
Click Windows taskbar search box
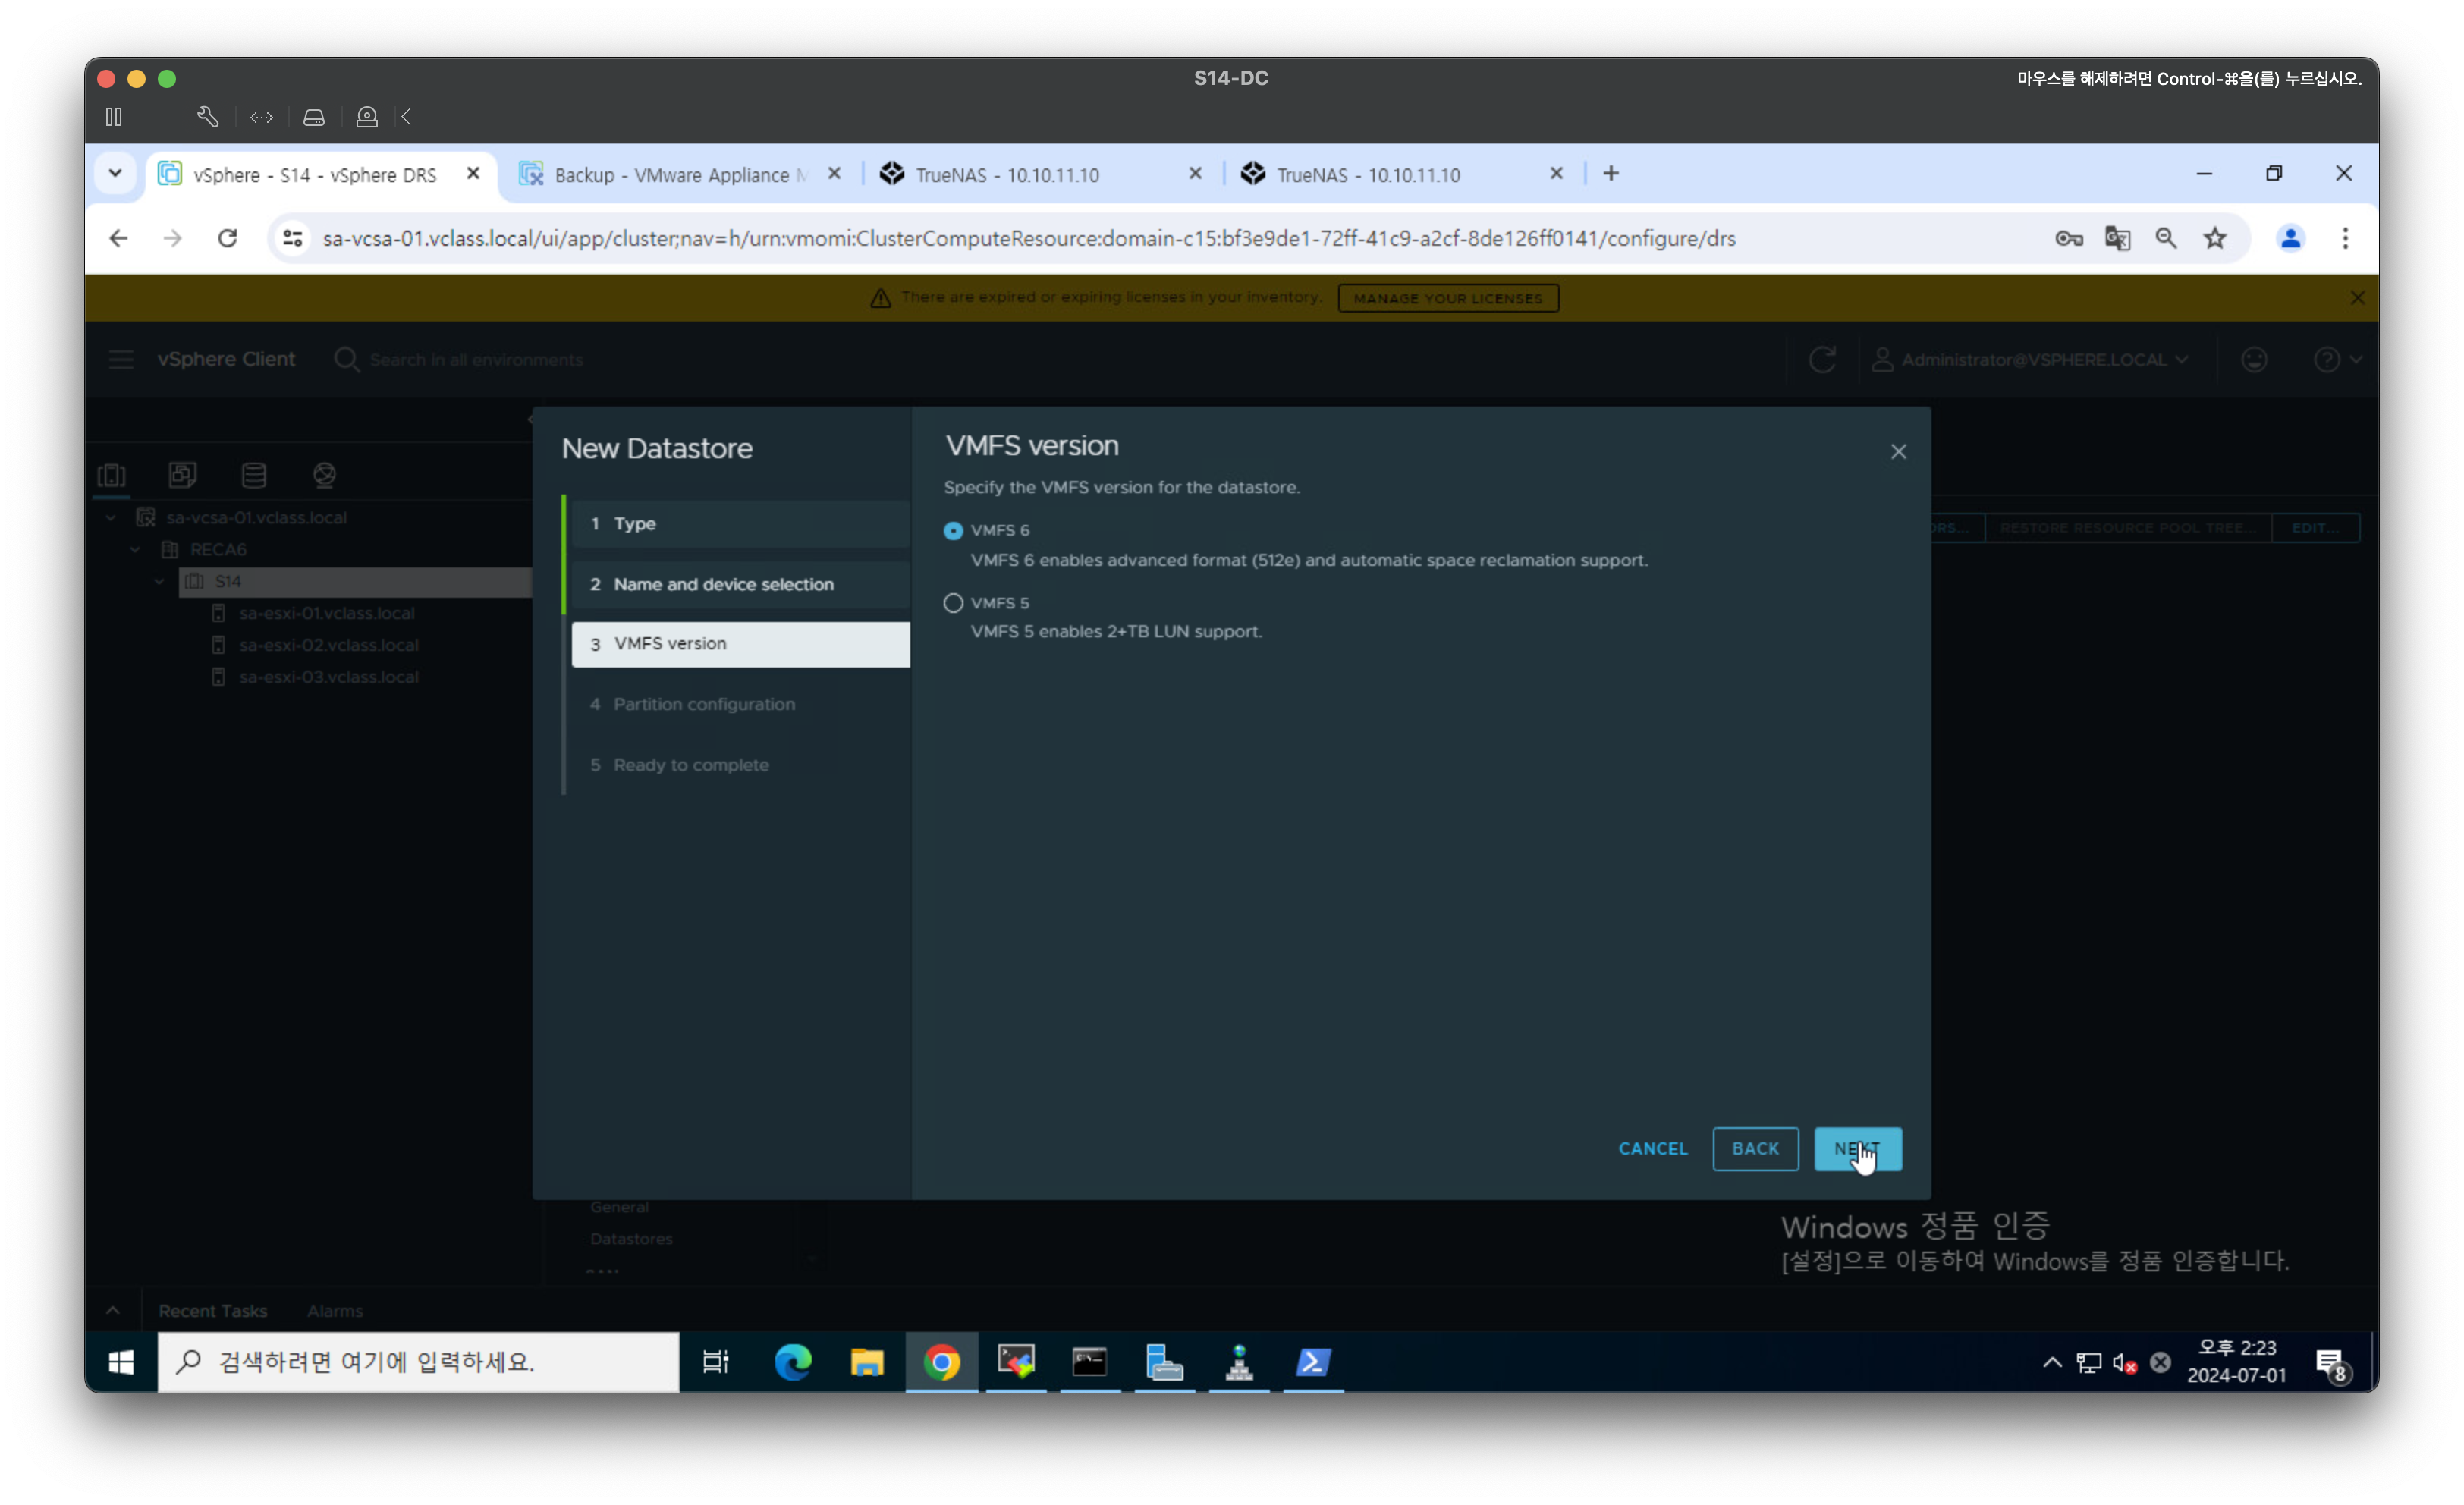coord(418,1362)
